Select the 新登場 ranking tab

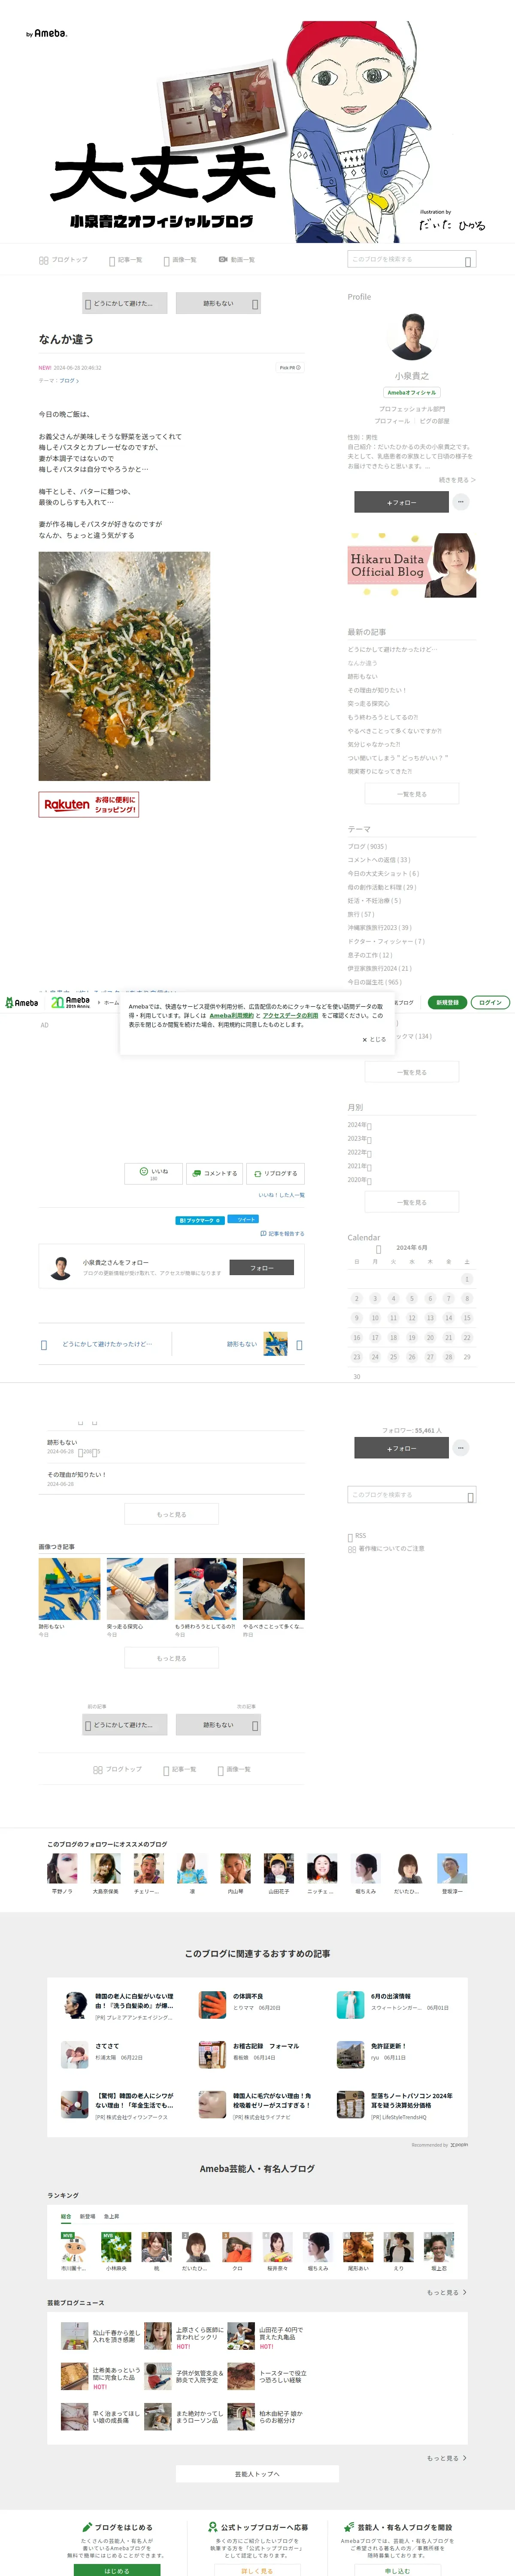coord(87,2216)
